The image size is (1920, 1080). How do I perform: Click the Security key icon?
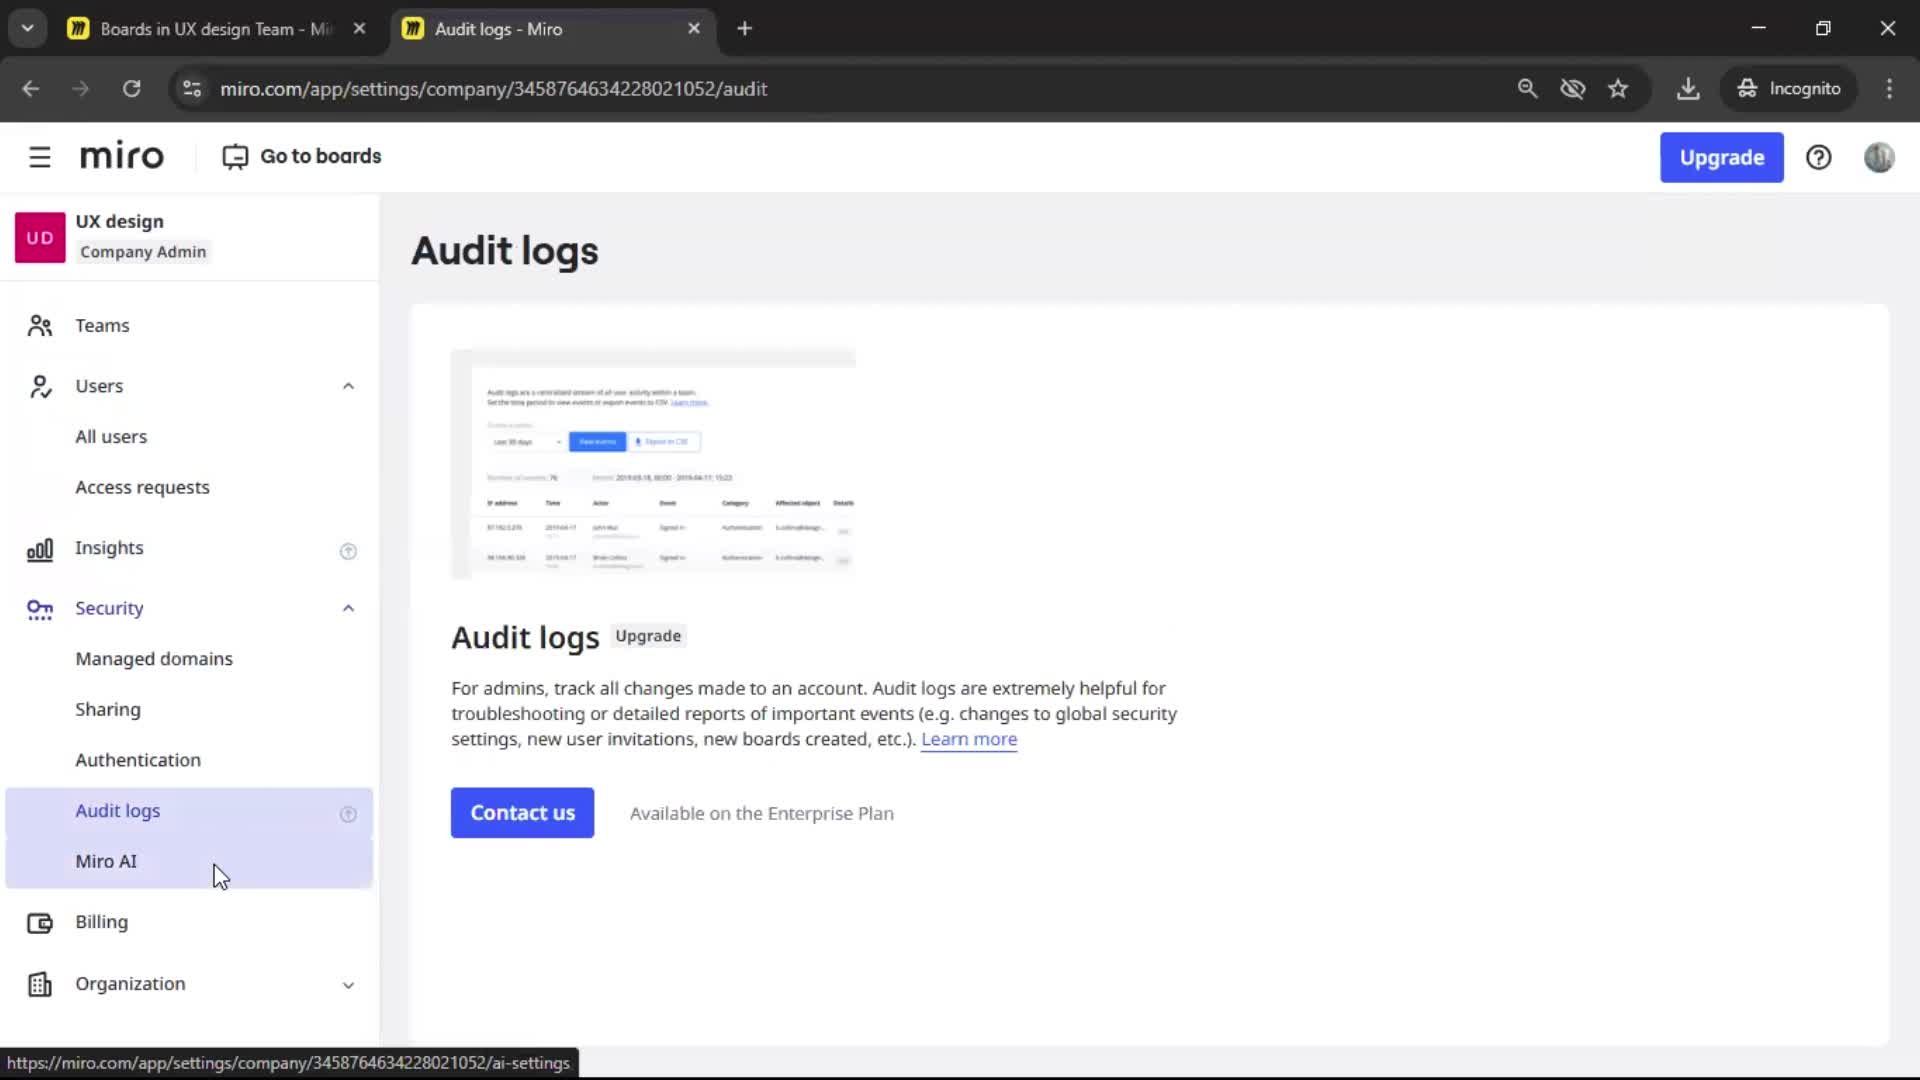tap(40, 609)
